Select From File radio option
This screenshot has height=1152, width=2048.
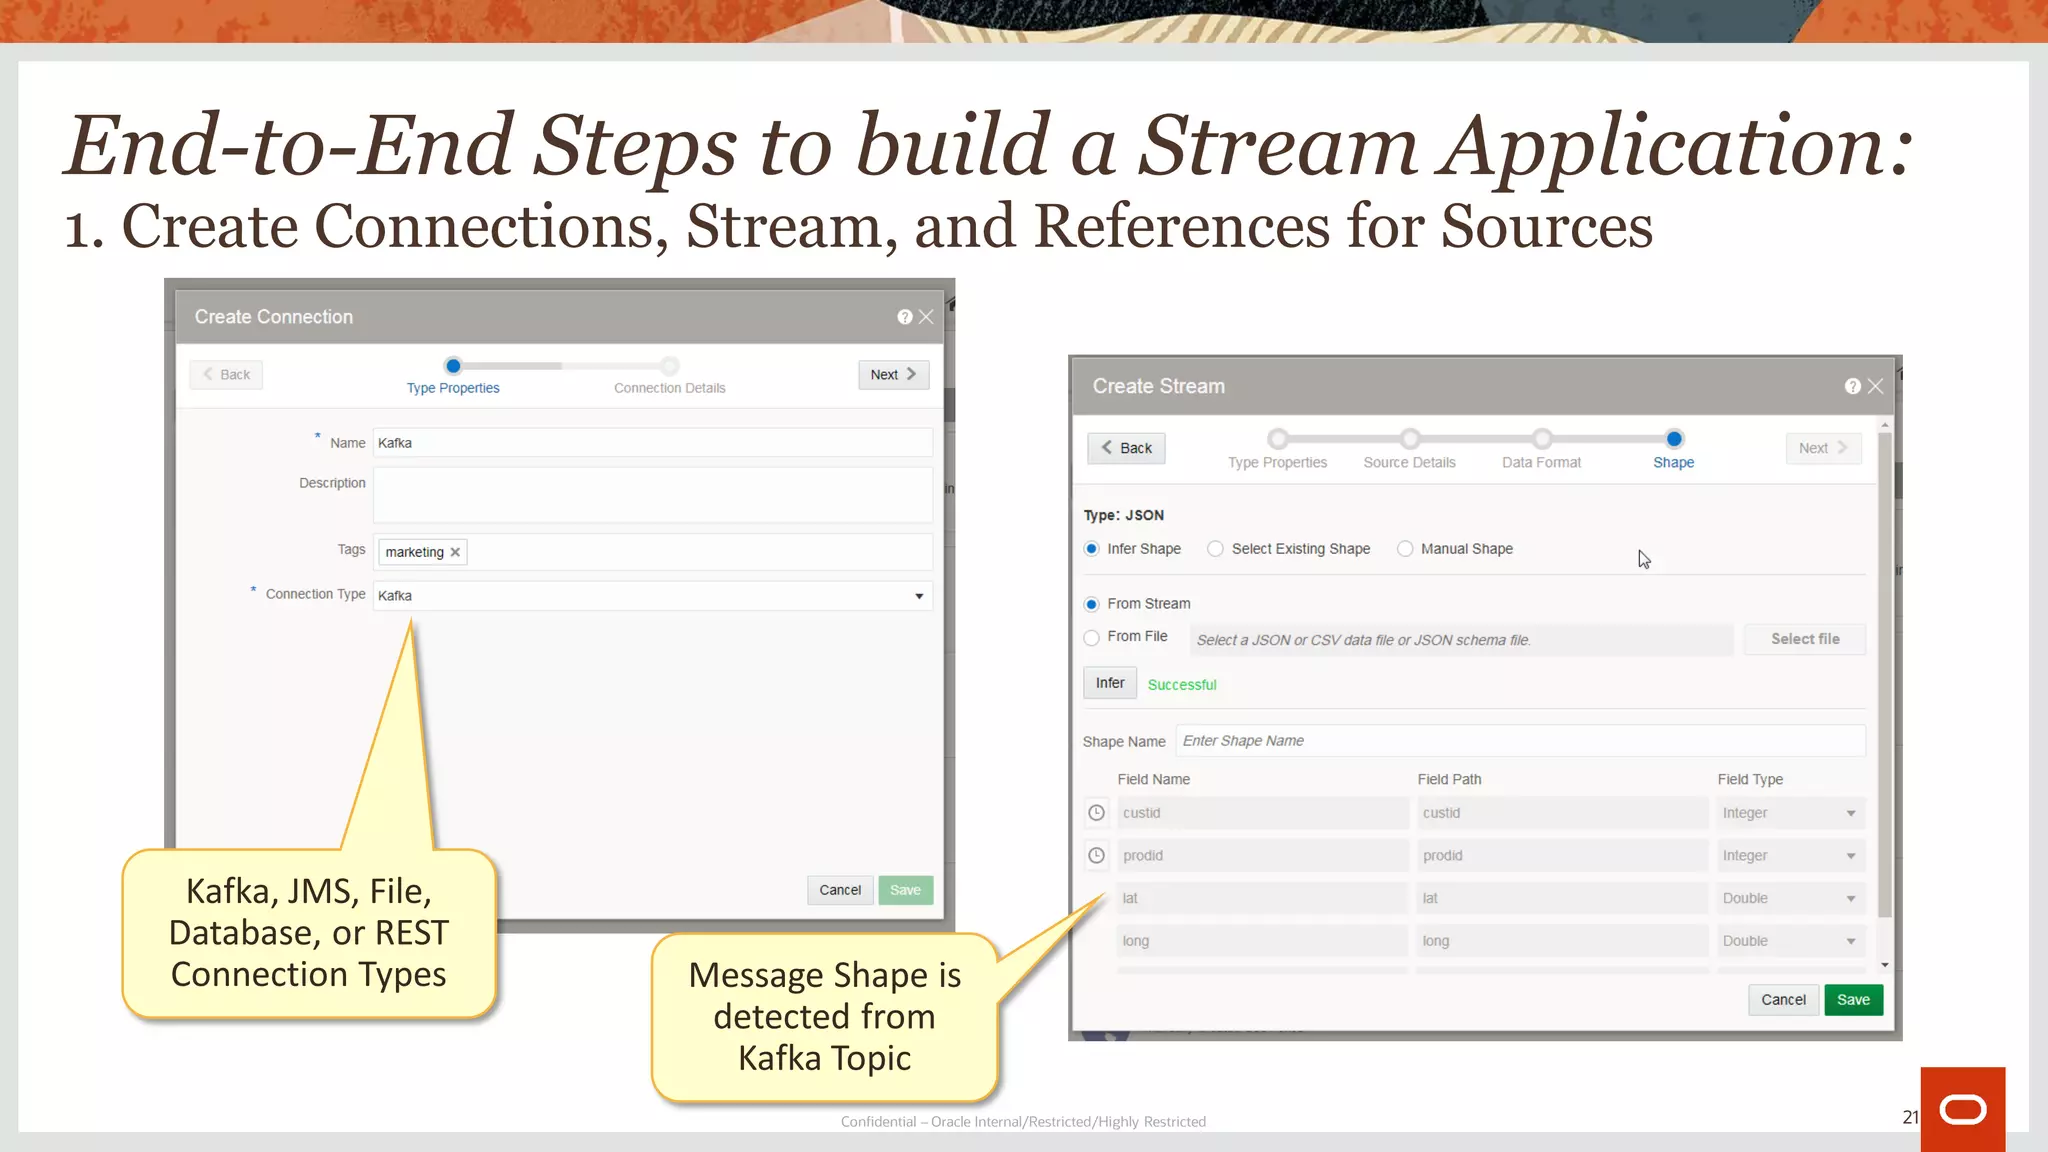[1091, 637]
